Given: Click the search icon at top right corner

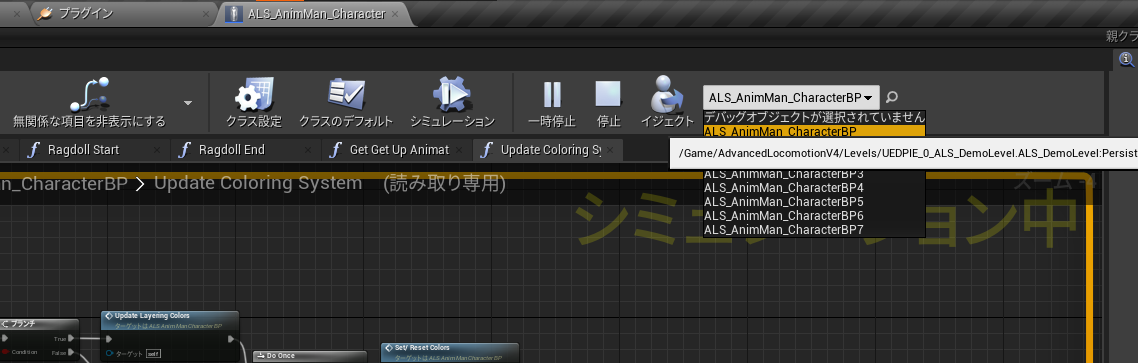Looking at the screenshot, I should click(1126, 60).
